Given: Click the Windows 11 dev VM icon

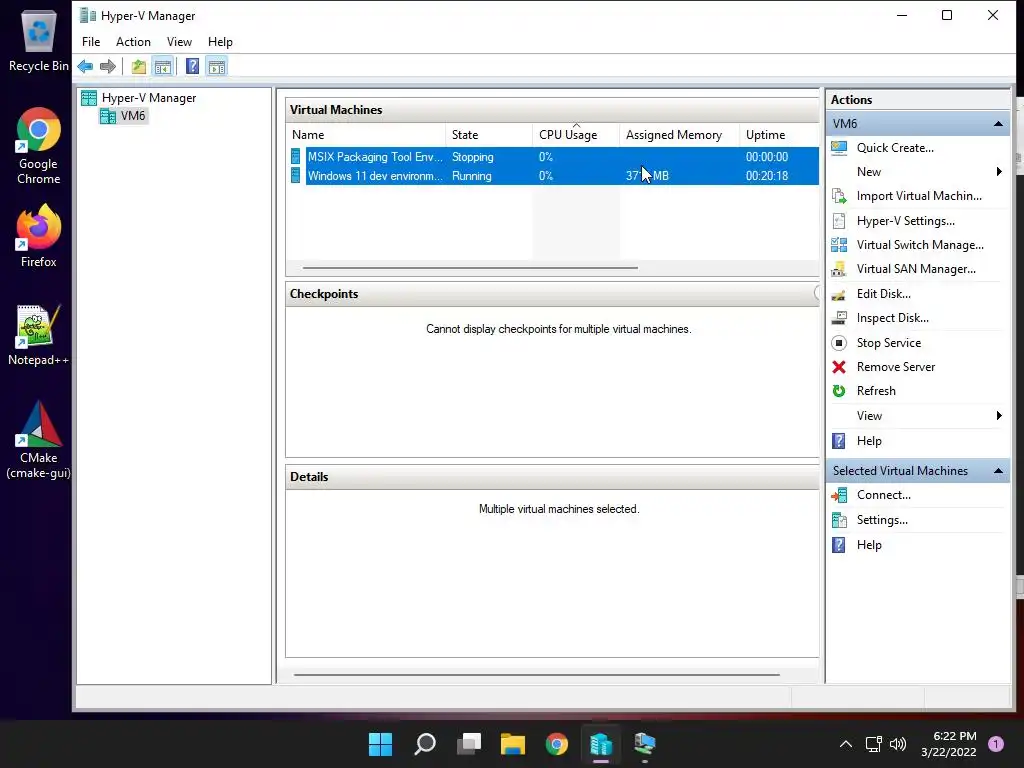Looking at the screenshot, I should [x=296, y=176].
